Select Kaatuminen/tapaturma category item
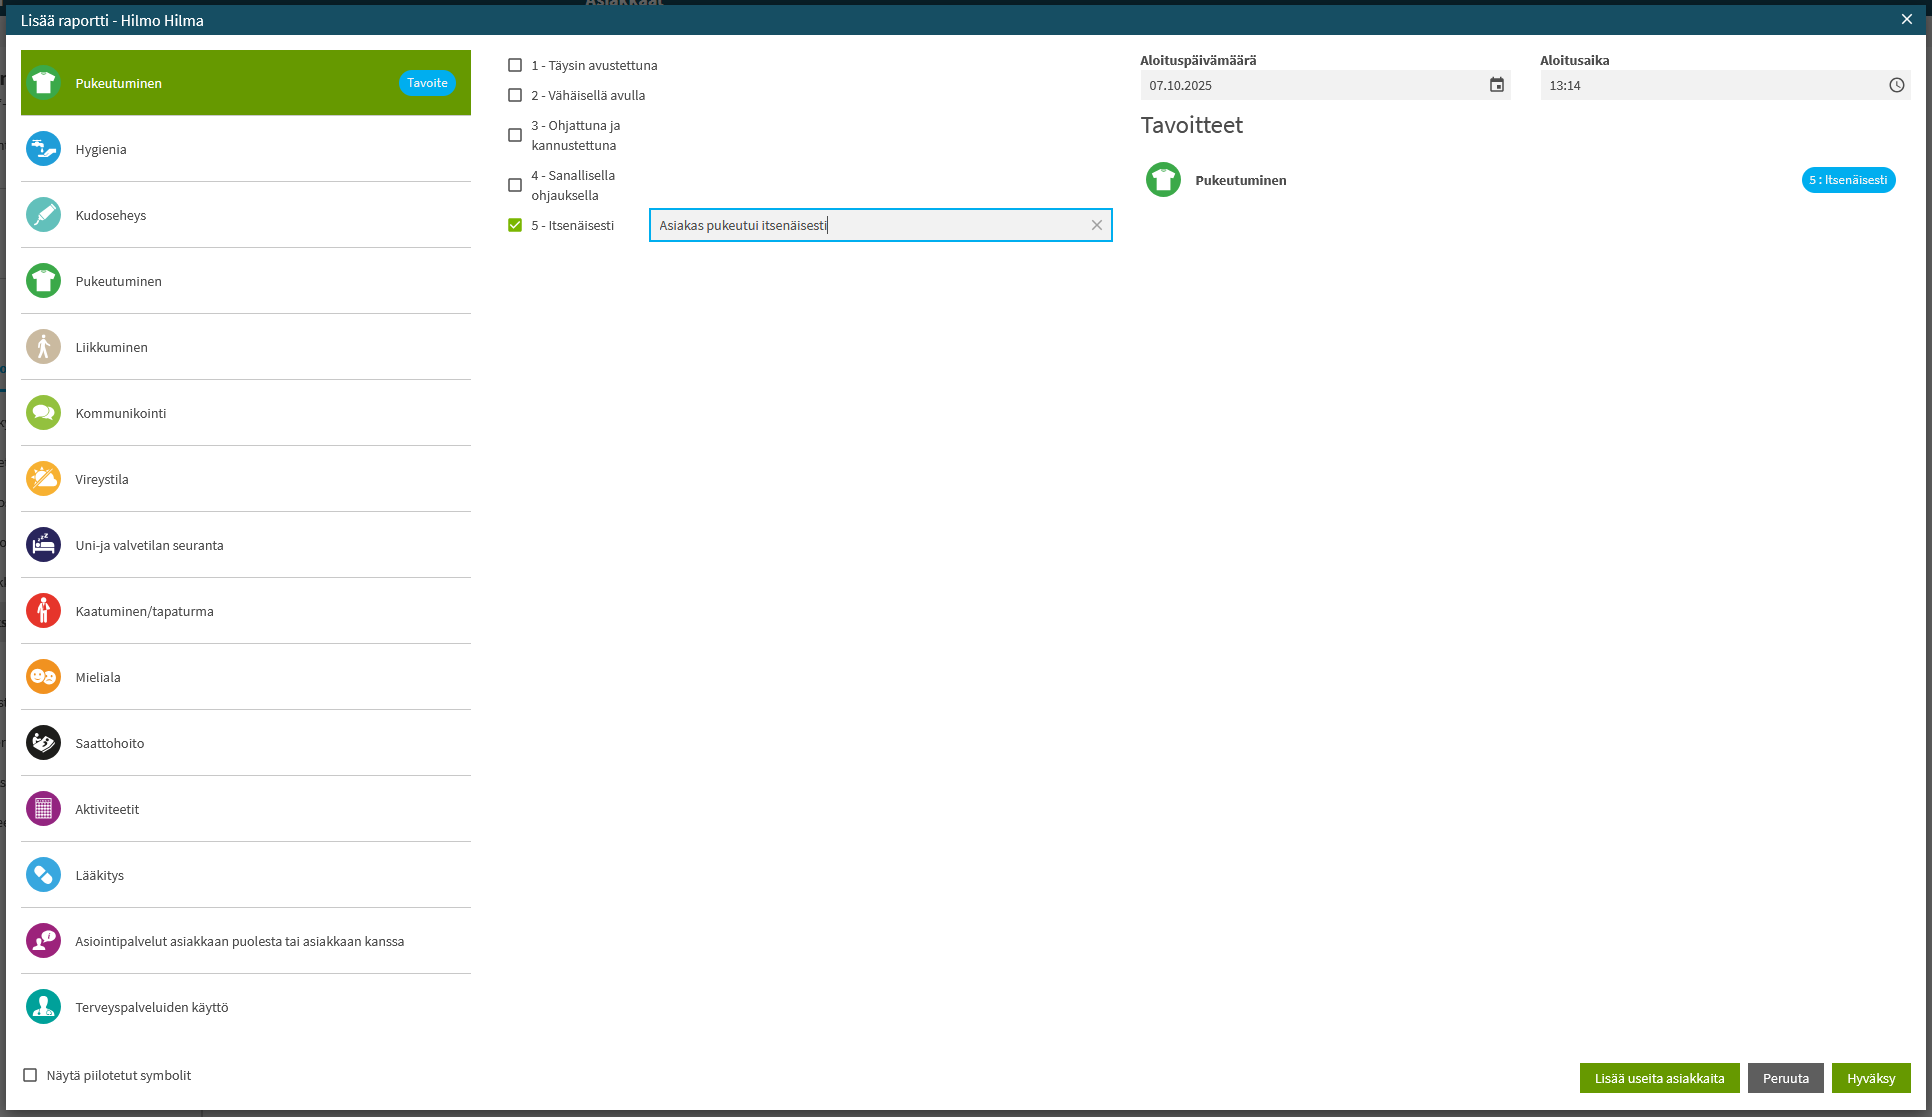The width and height of the screenshot is (1932, 1117). (x=144, y=611)
